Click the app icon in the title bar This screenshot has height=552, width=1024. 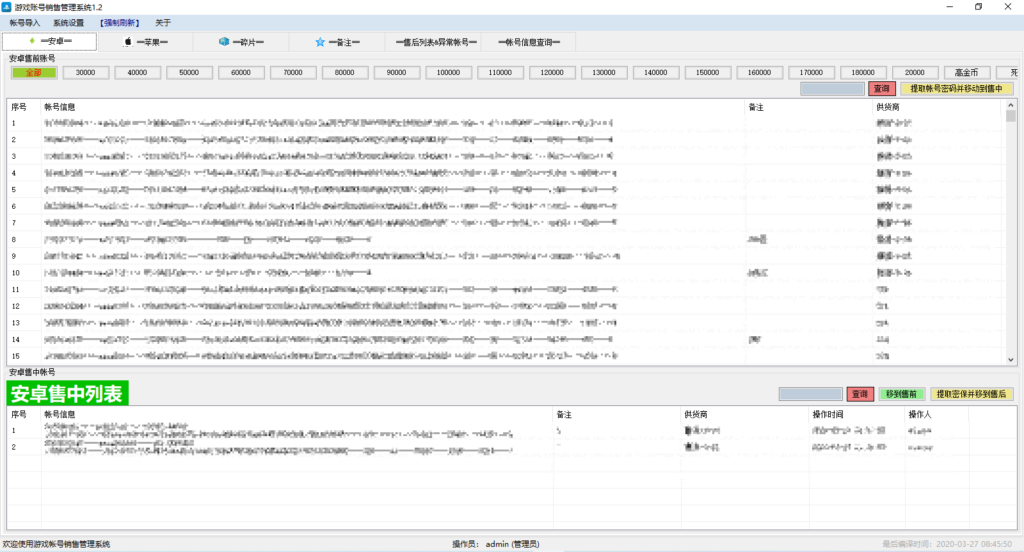(7, 7)
